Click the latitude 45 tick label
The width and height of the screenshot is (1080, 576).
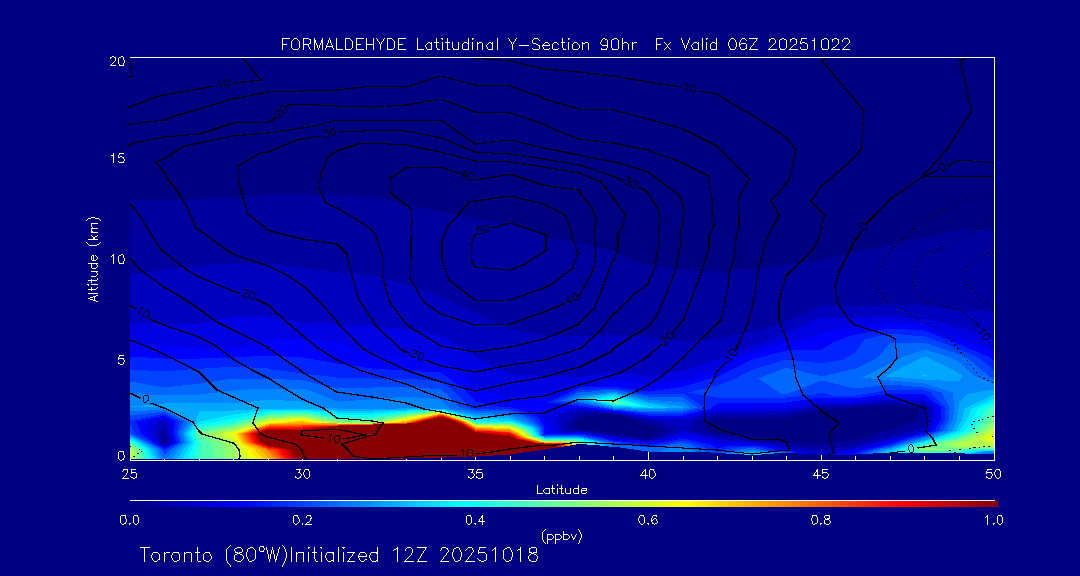point(821,472)
